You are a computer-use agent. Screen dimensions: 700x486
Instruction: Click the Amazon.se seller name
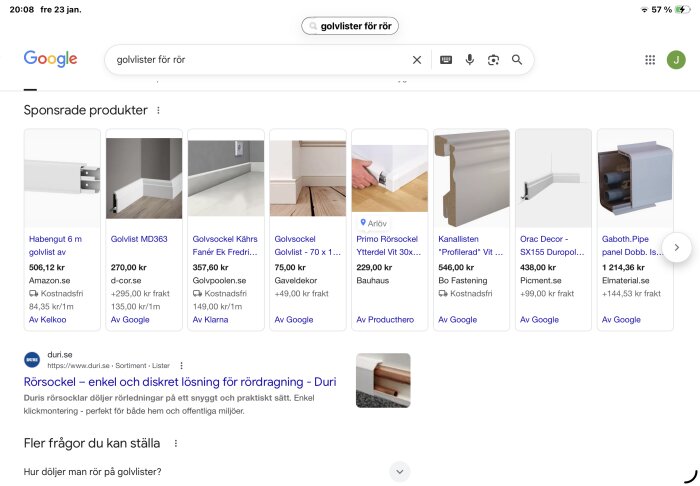click(50, 281)
